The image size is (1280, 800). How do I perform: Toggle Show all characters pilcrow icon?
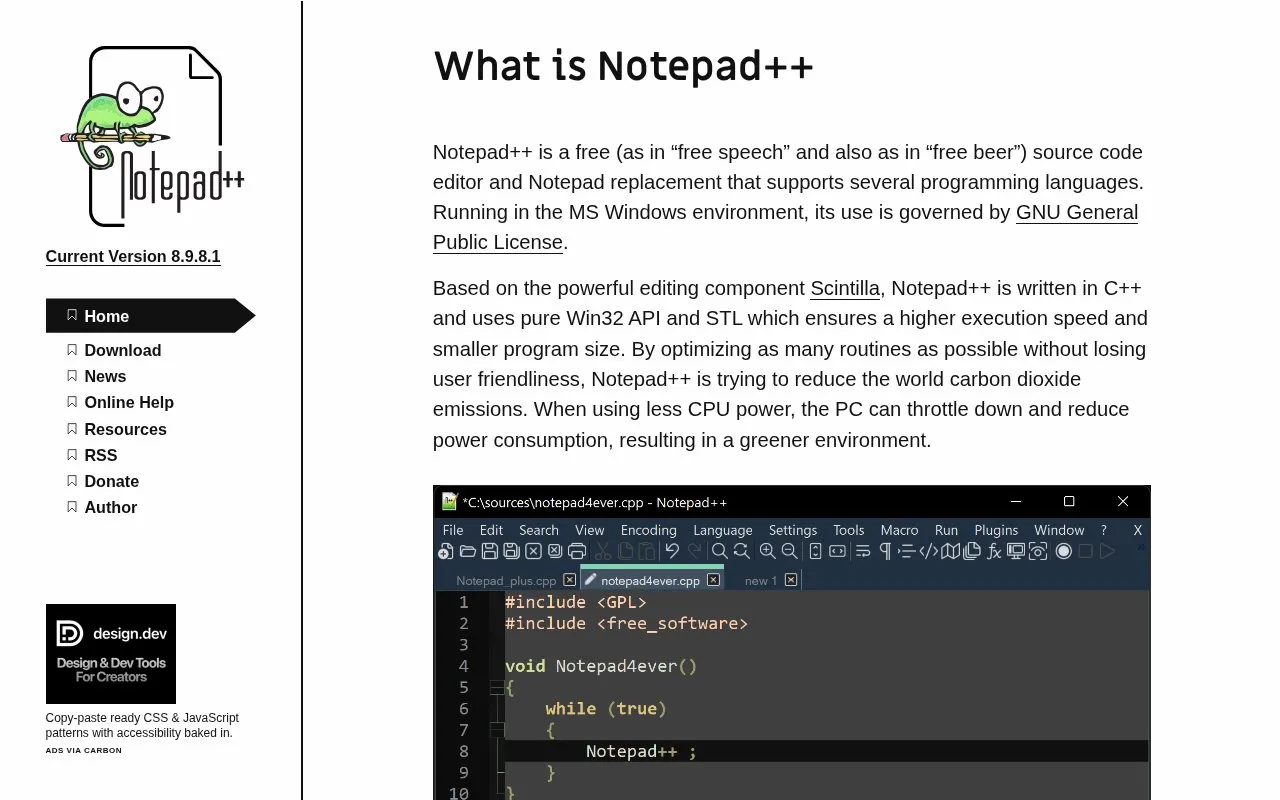click(x=885, y=551)
